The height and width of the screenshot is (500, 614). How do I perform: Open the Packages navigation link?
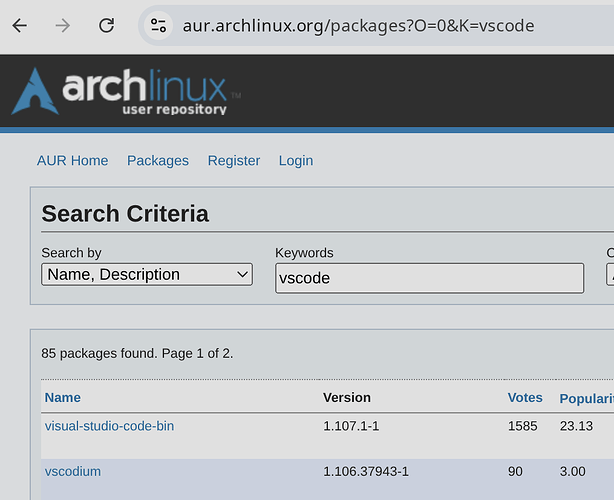tap(158, 160)
